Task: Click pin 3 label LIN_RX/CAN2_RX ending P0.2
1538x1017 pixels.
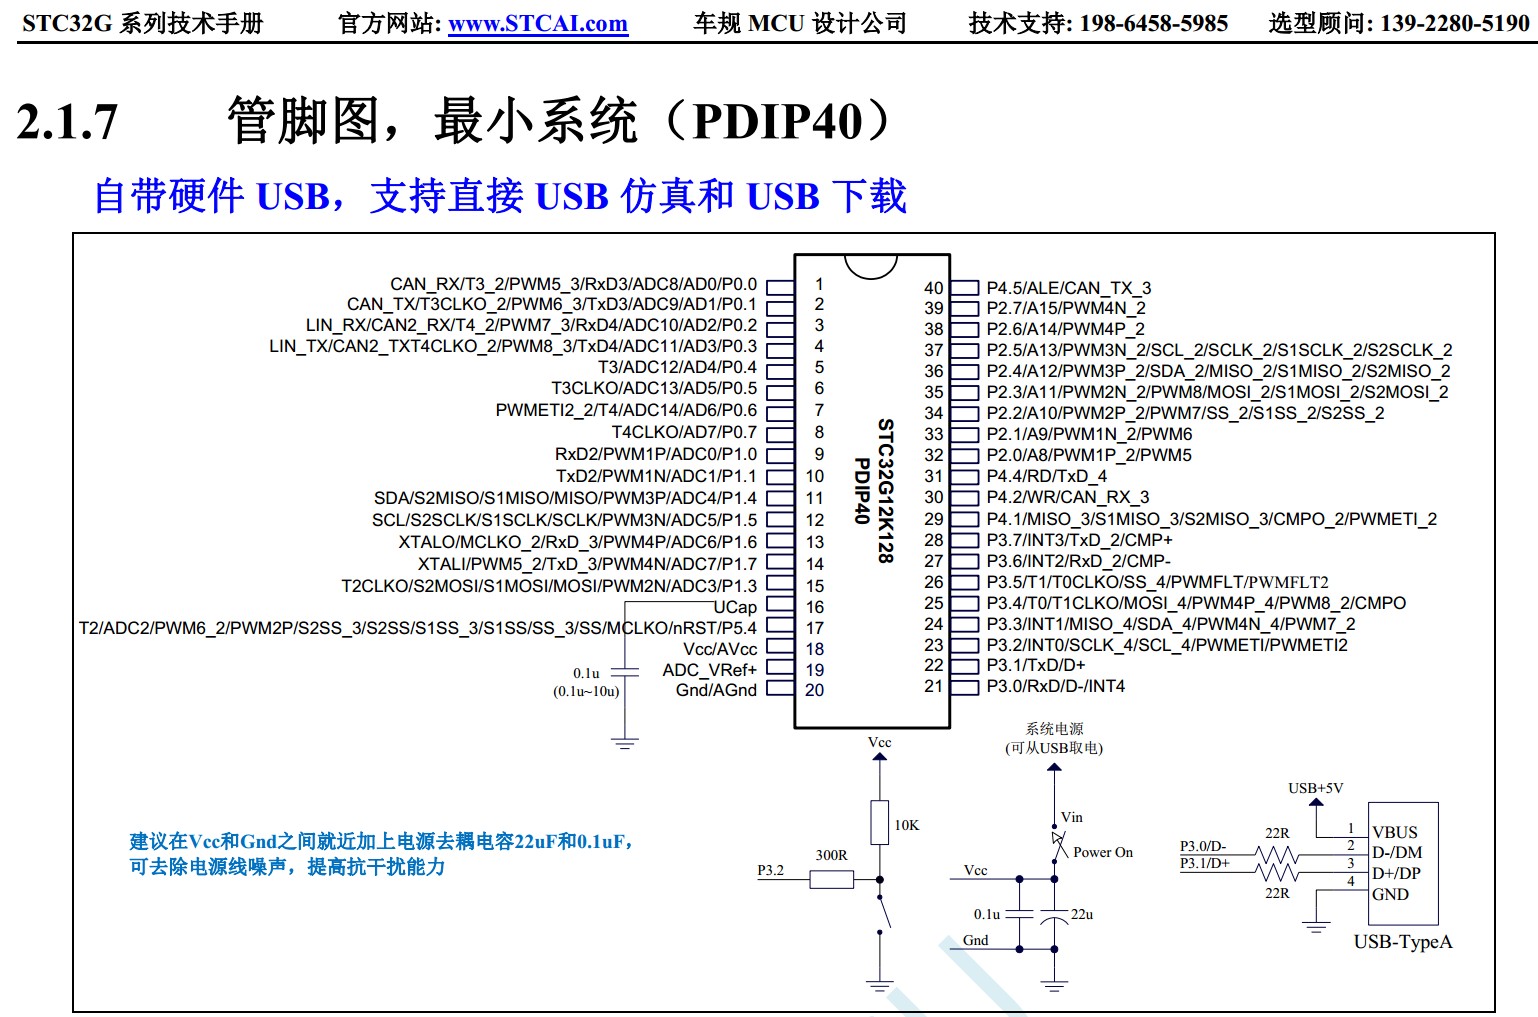Action: [x=531, y=325]
